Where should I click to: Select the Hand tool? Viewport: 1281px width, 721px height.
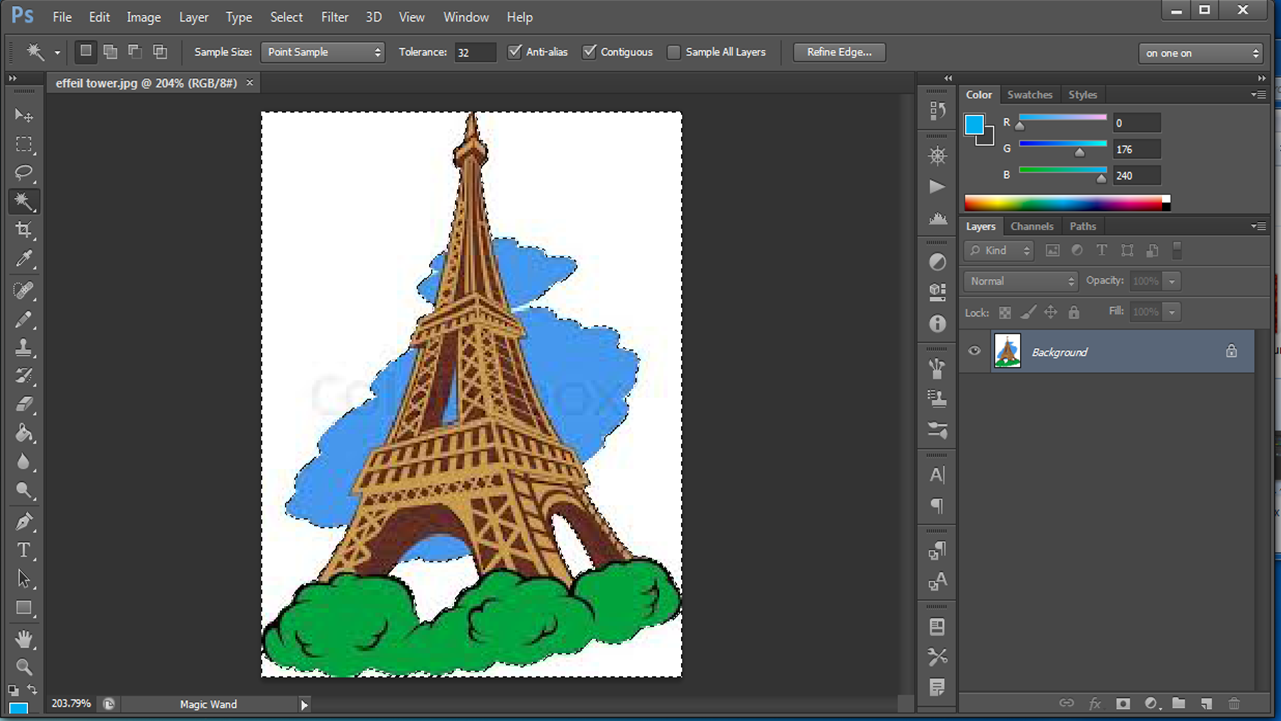coord(24,639)
